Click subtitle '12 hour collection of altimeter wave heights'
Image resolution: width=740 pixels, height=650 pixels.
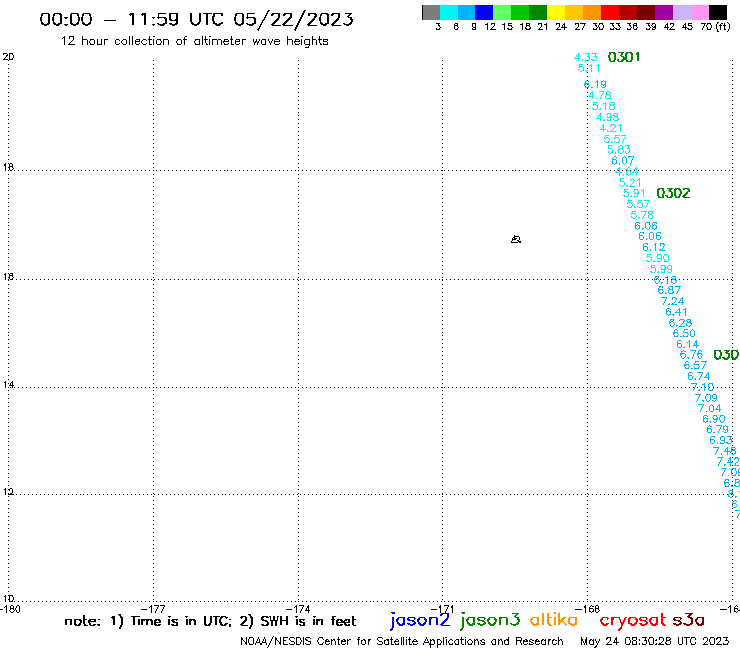[x=194, y=41]
